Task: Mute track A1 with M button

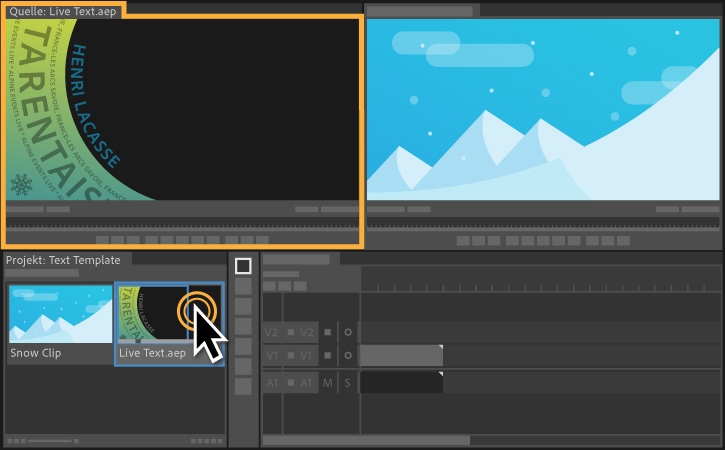Action: click(327, 383)
